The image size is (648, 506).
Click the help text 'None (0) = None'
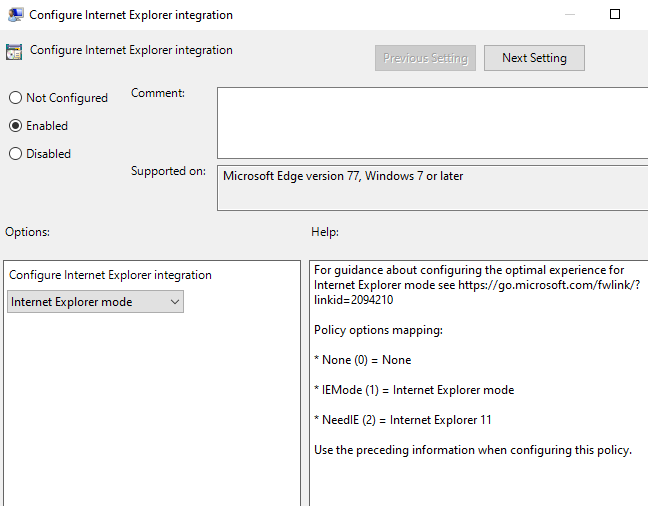(x=362, y=360)
